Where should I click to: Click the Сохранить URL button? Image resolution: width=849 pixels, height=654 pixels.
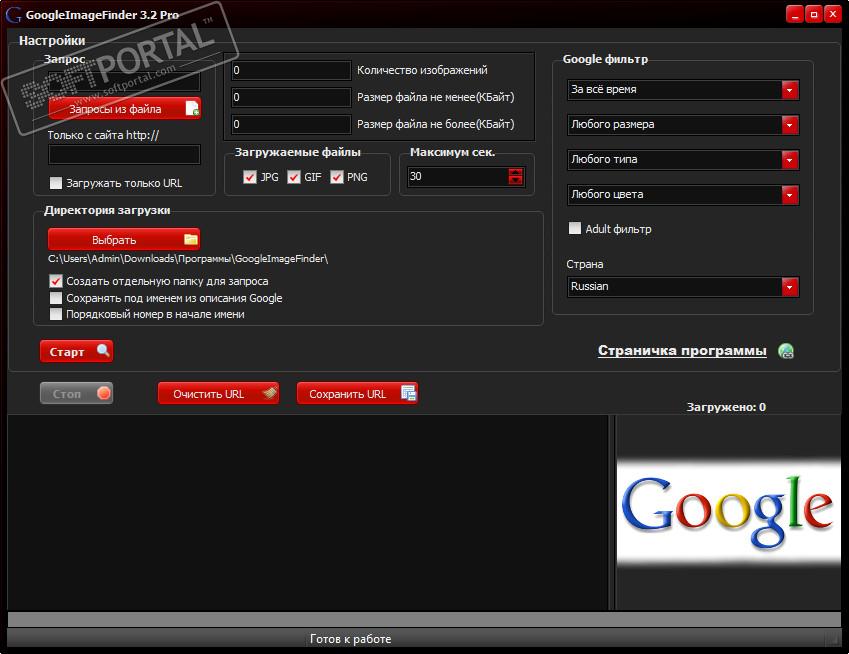click(357, 393)
